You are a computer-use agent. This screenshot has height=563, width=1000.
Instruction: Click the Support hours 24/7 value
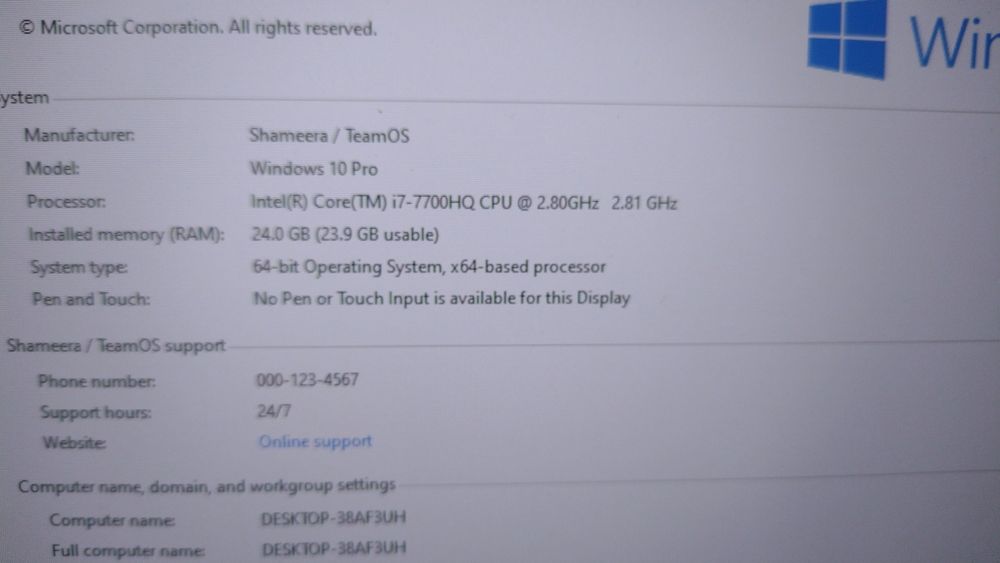click(x=274, y=411)
